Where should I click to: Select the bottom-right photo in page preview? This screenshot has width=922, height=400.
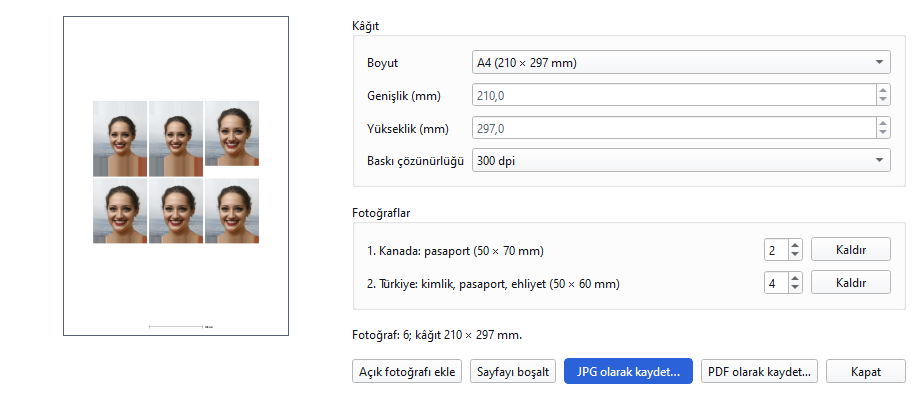click(x=232, y=211)
